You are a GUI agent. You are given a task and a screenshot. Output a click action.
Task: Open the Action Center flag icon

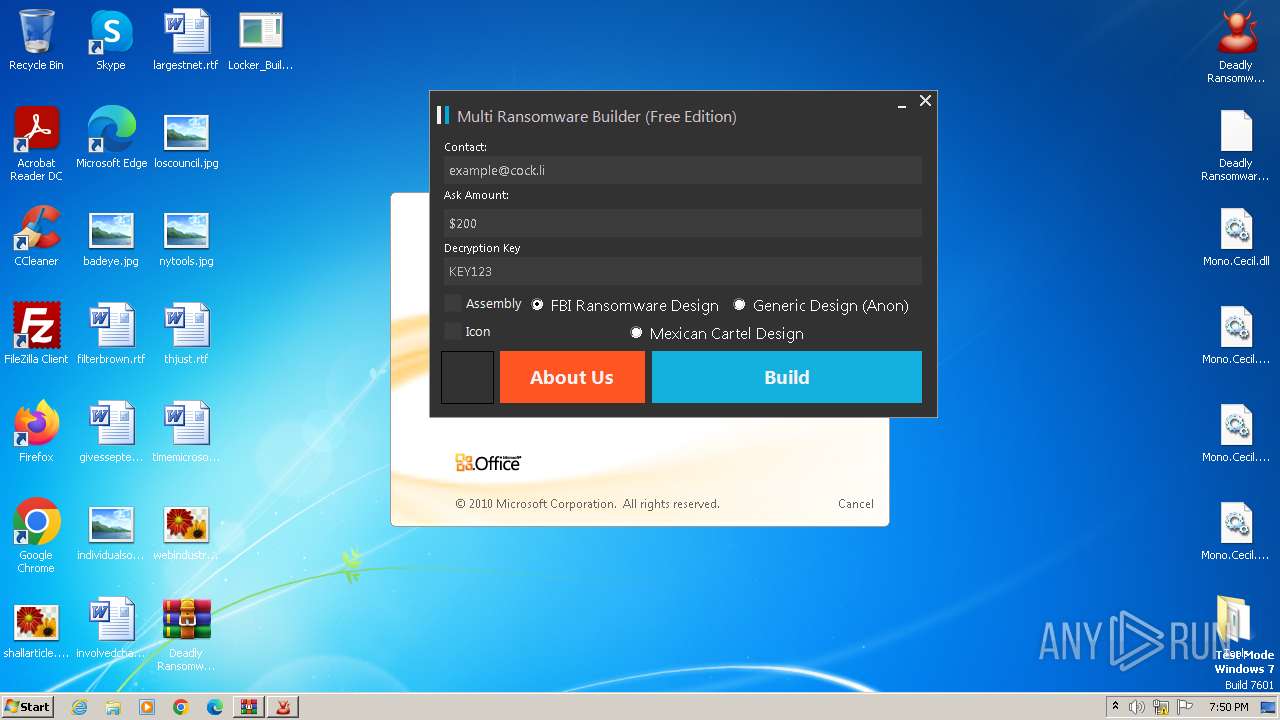tap(1185, 707)
